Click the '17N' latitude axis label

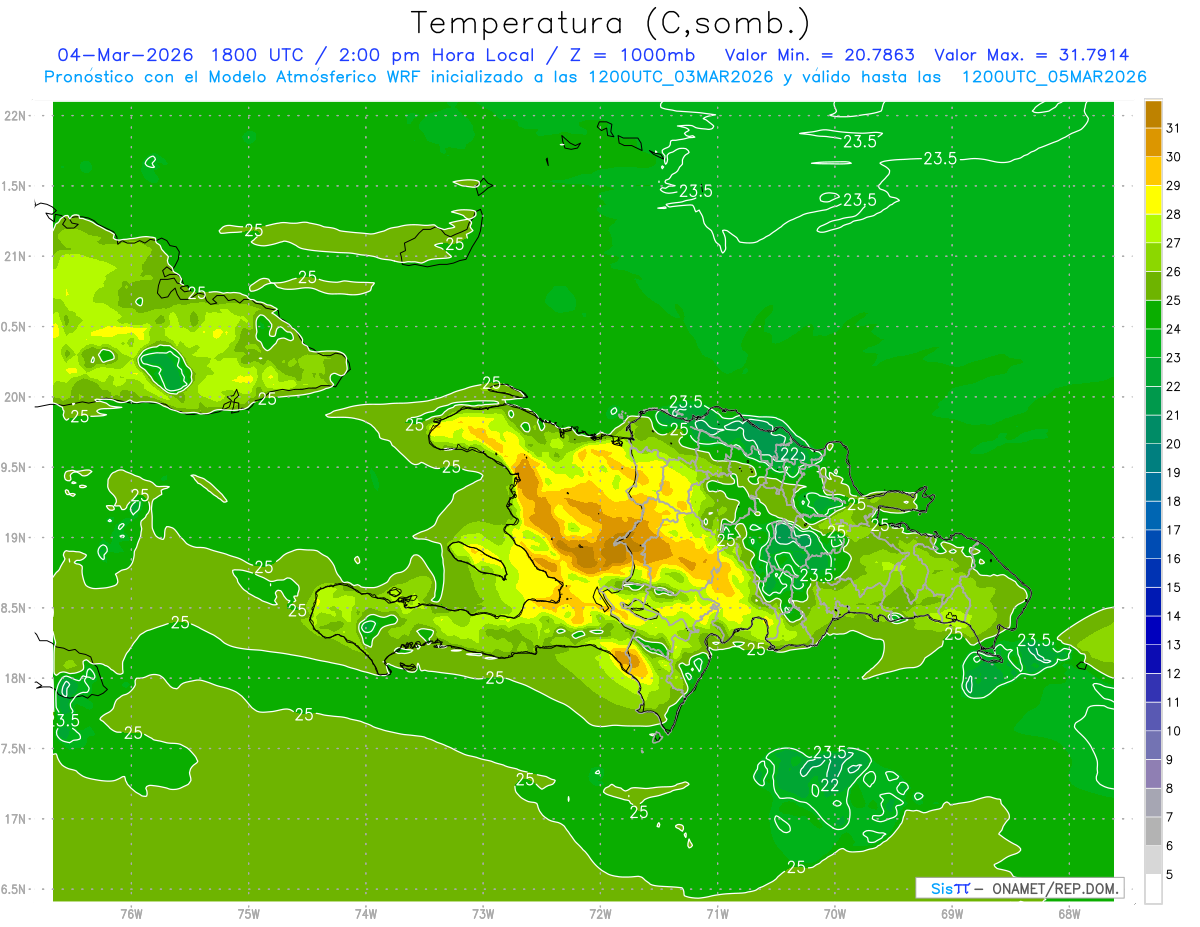coord(15,820)
